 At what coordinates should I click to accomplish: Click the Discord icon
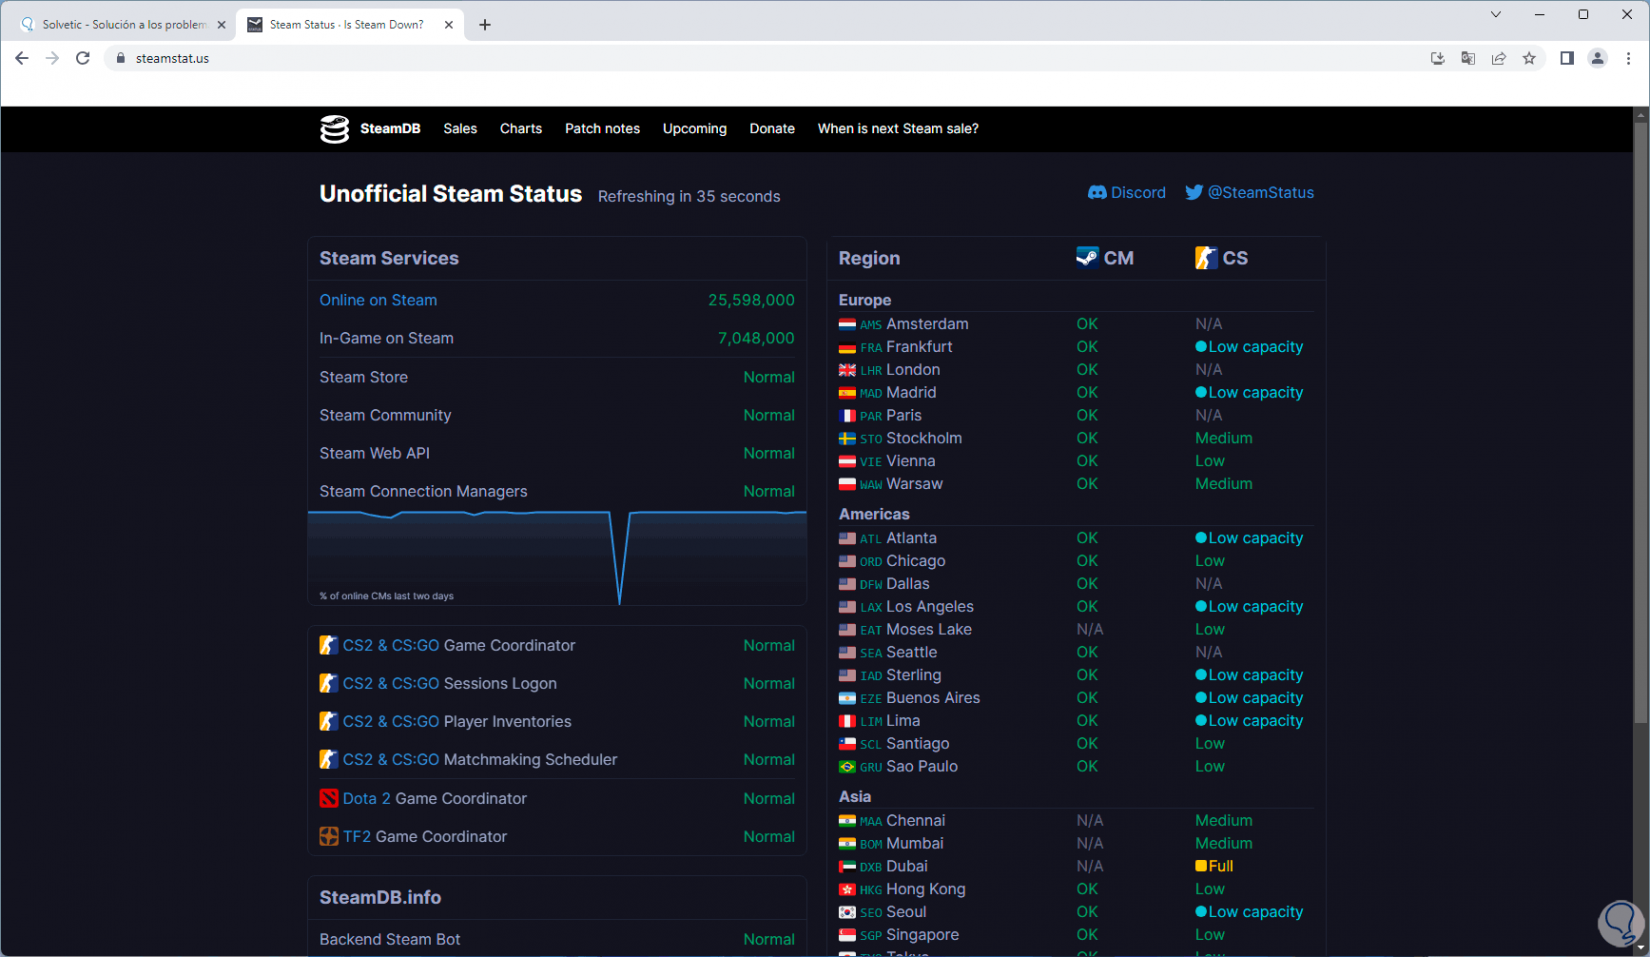pyautogui.click(x=1097, y=193)
